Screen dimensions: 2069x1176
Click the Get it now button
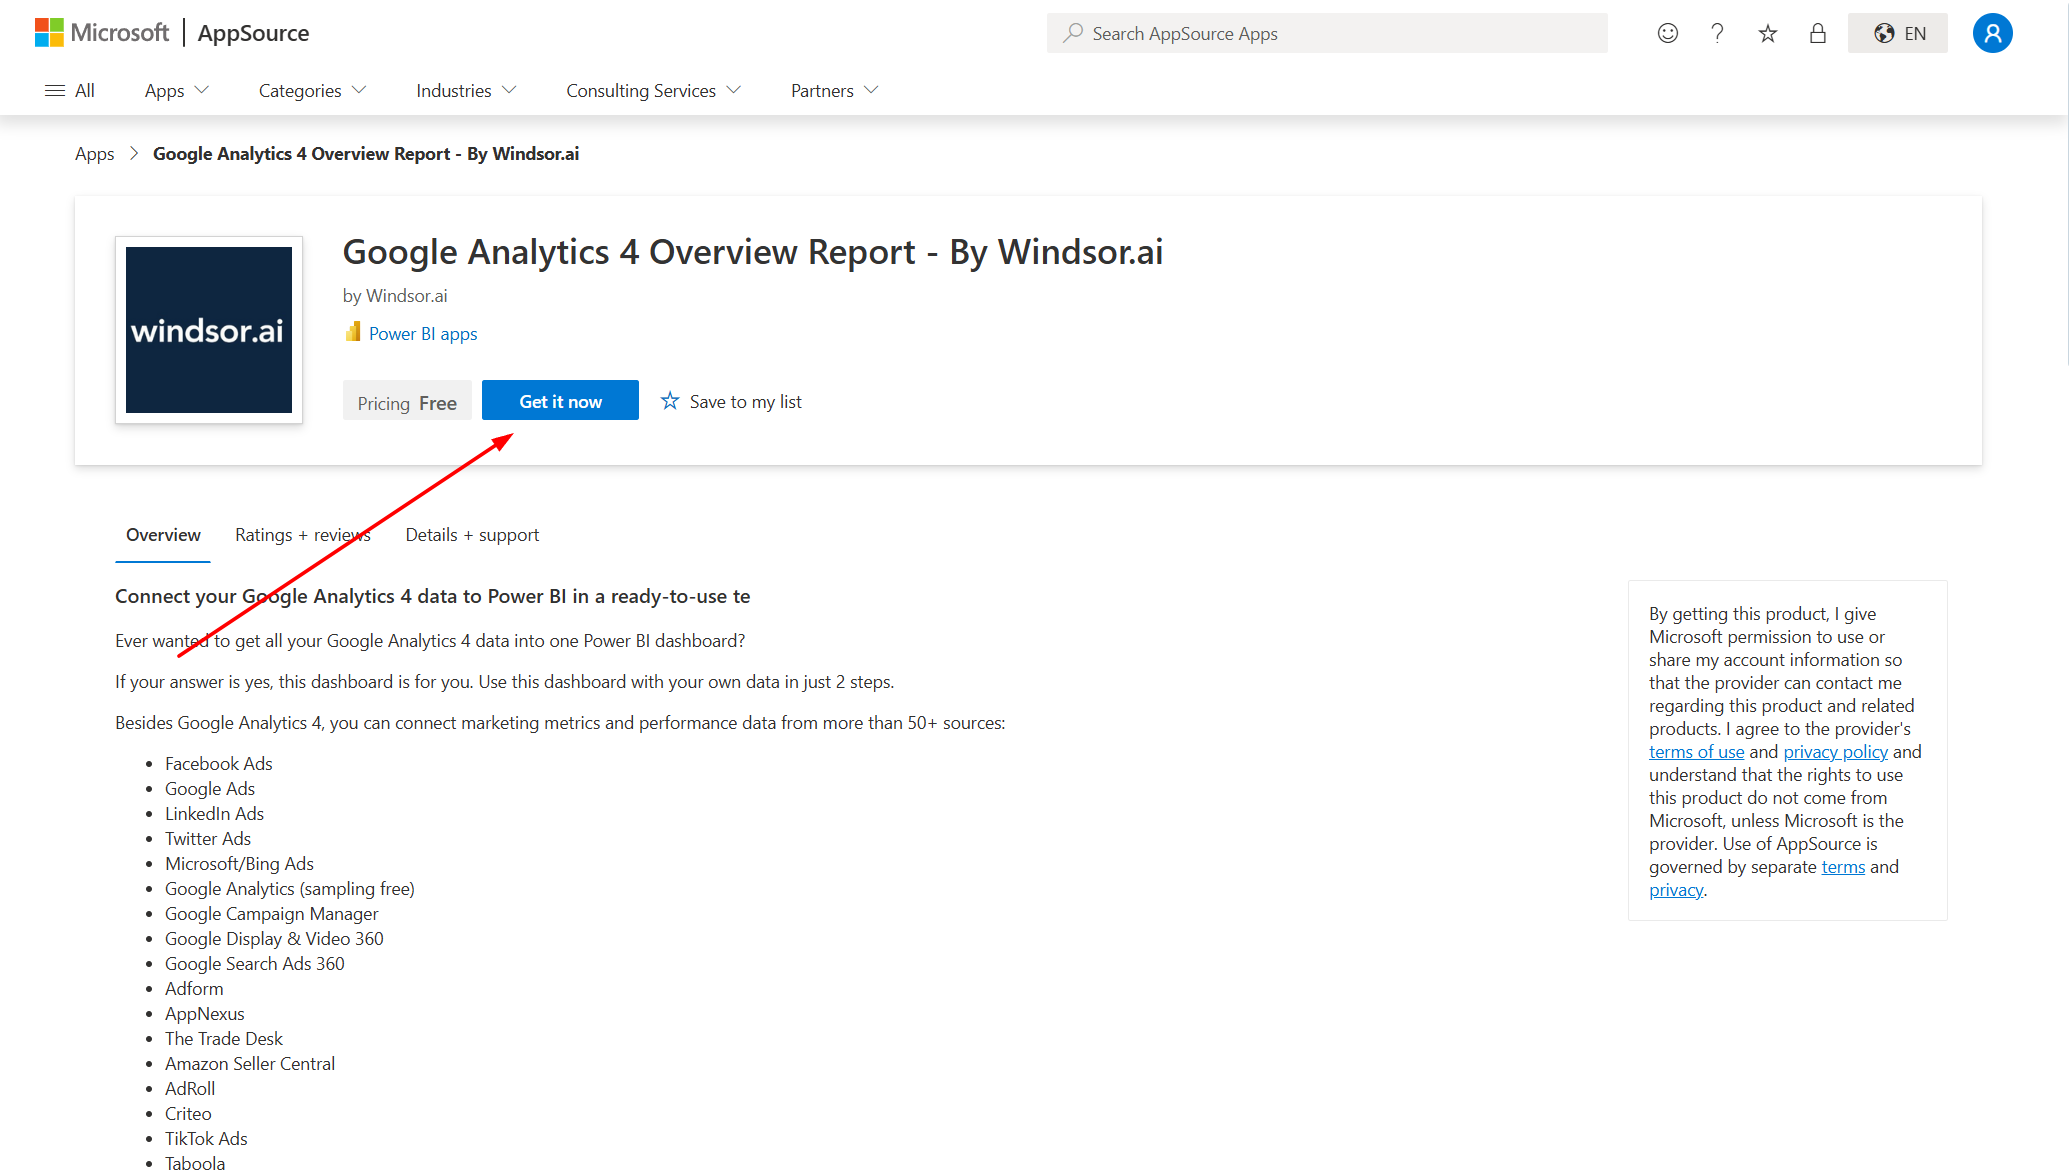[x=560, y=401]
